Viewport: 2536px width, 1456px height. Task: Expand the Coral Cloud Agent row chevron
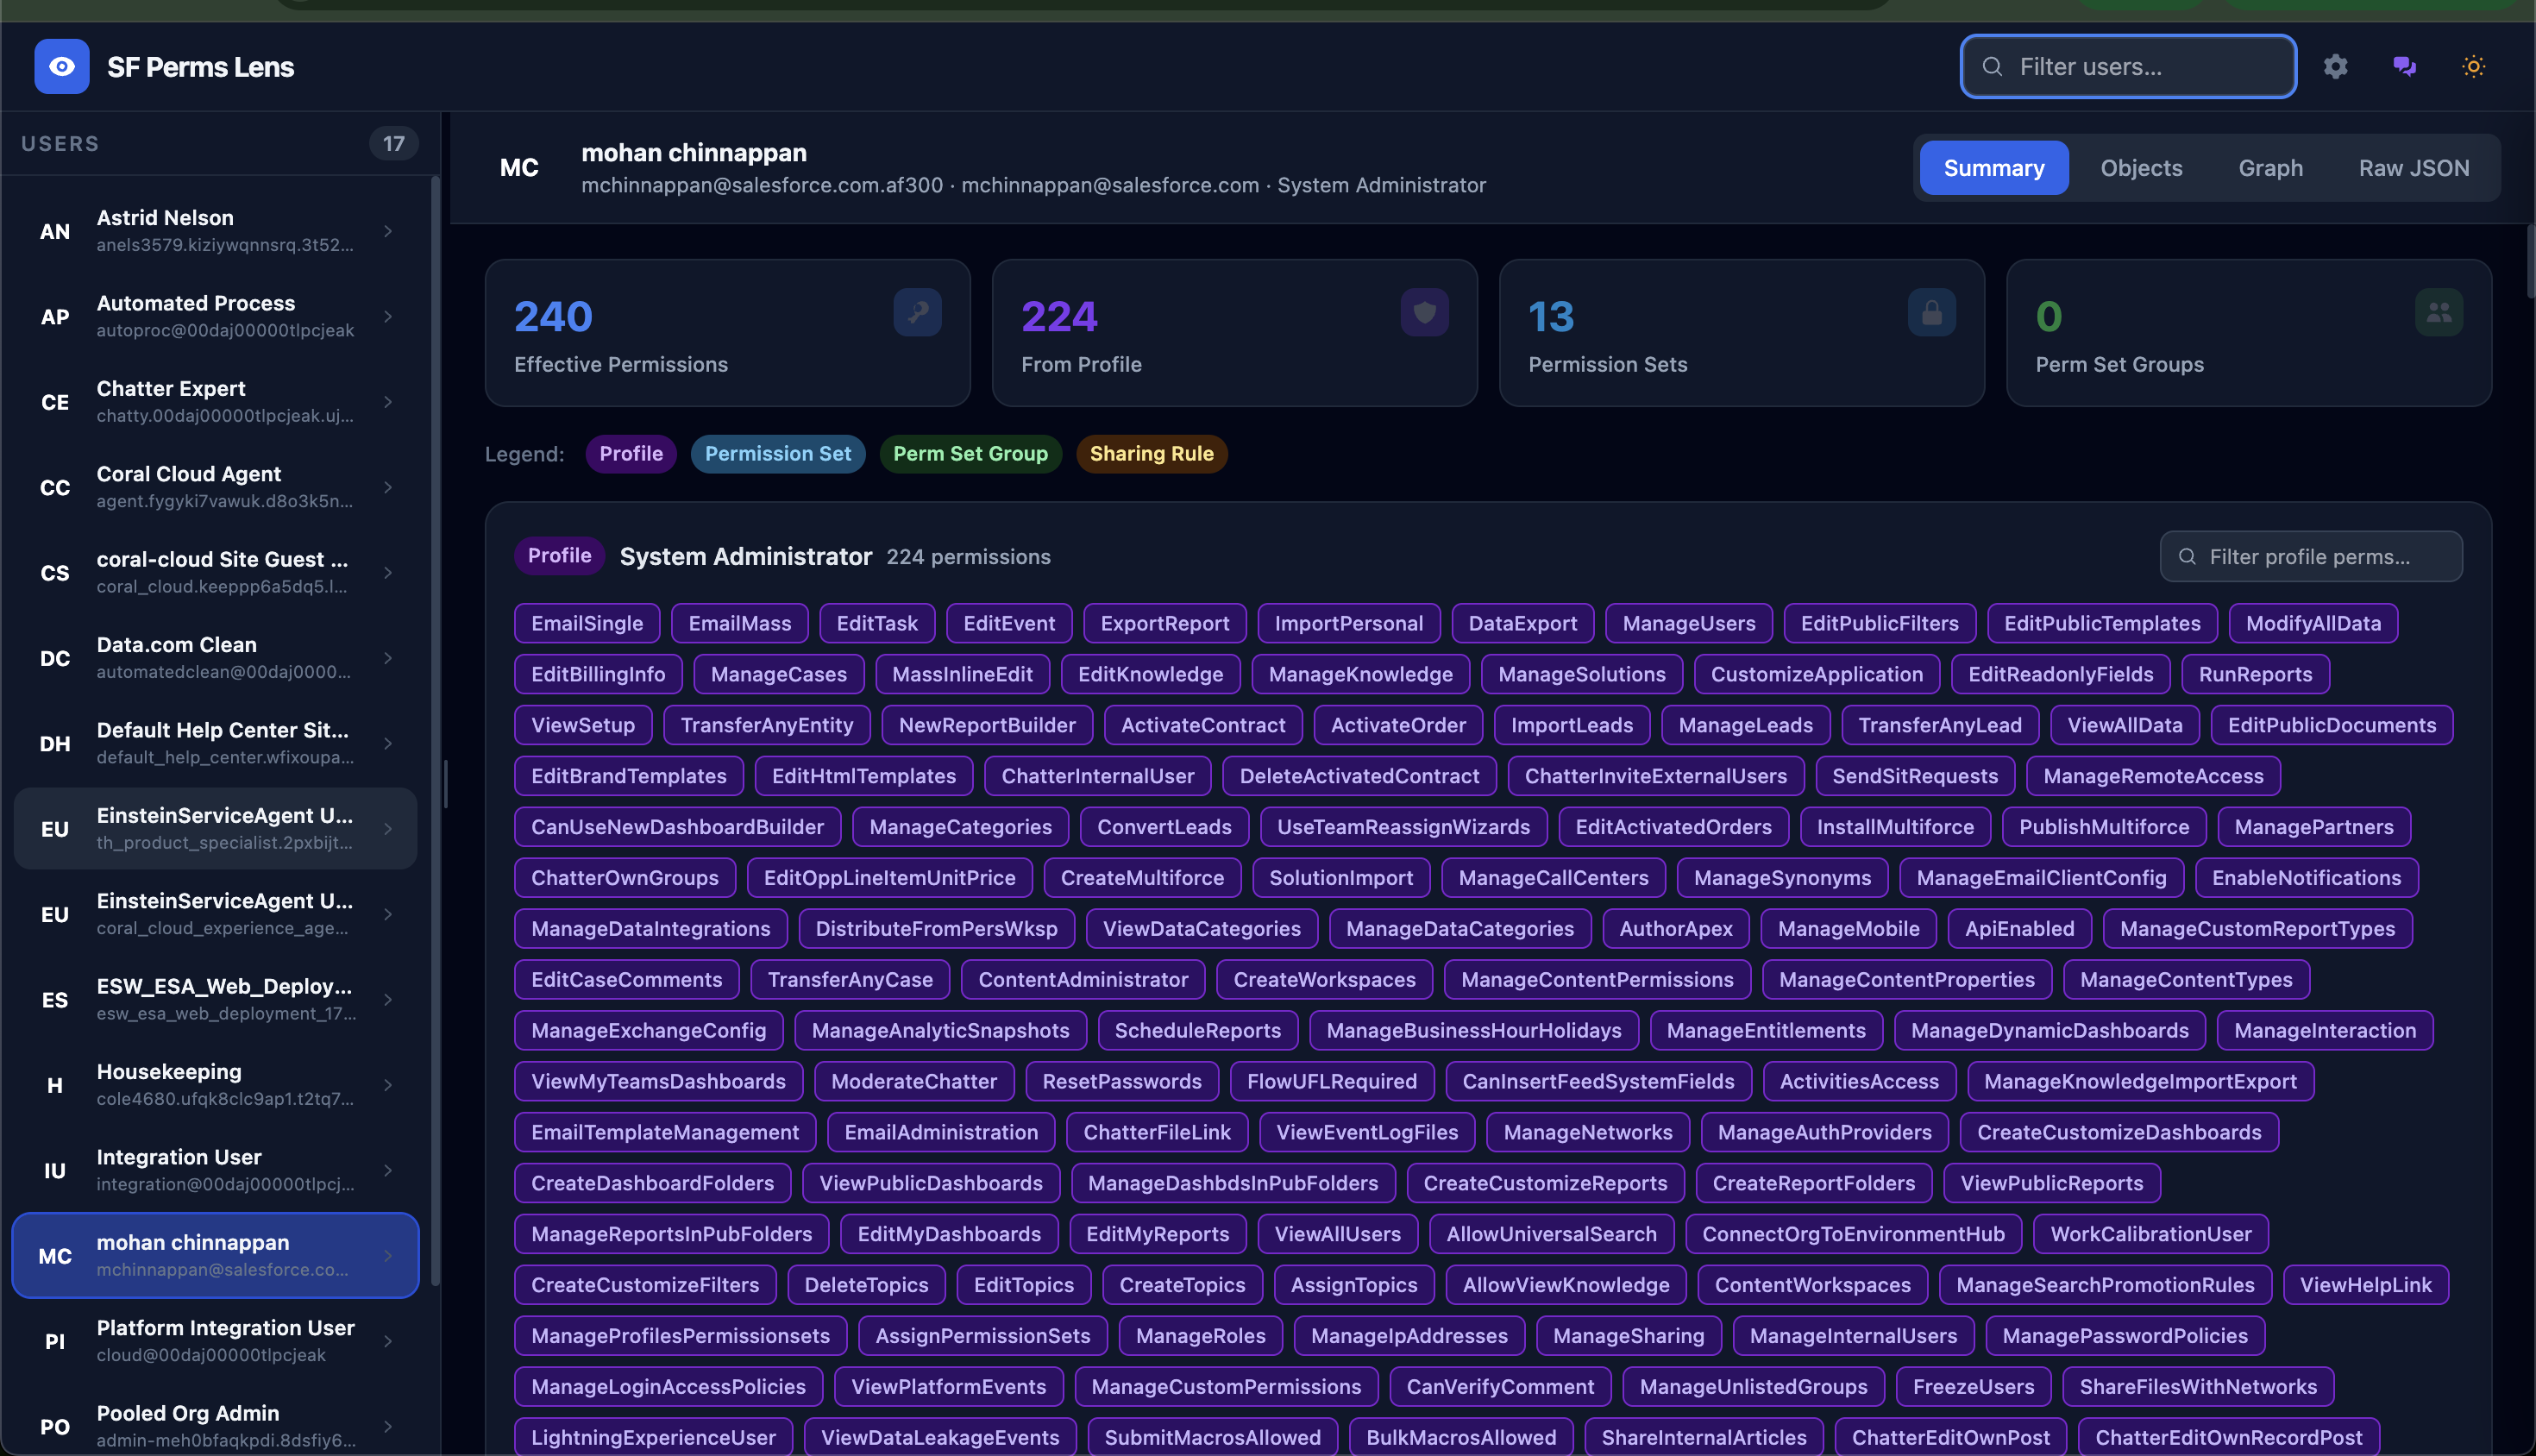tap(388, 488)
